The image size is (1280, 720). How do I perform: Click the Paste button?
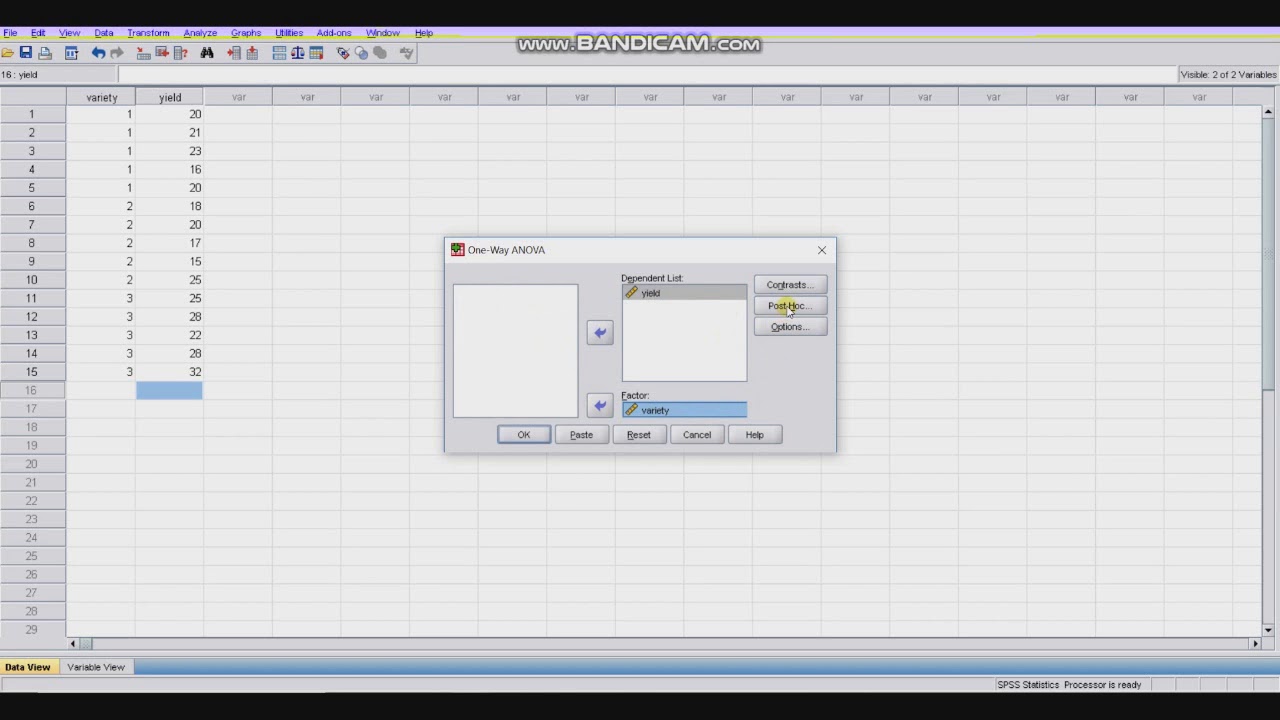(x=581, y=435)
